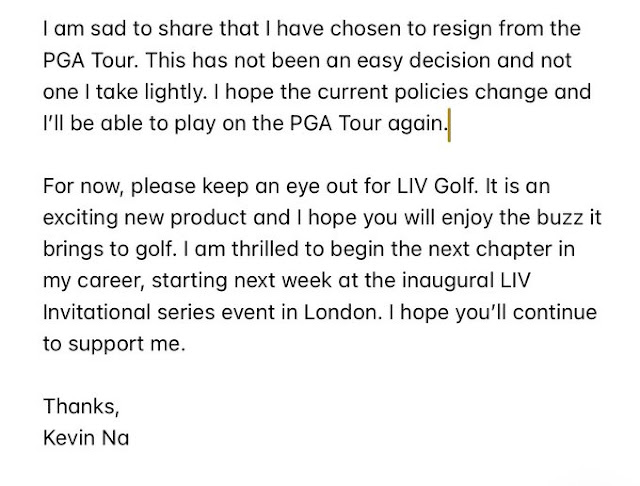Viewport: 640px width, 486px height.
Task: Click the word "support" in the last line
Action: point(105,345)
